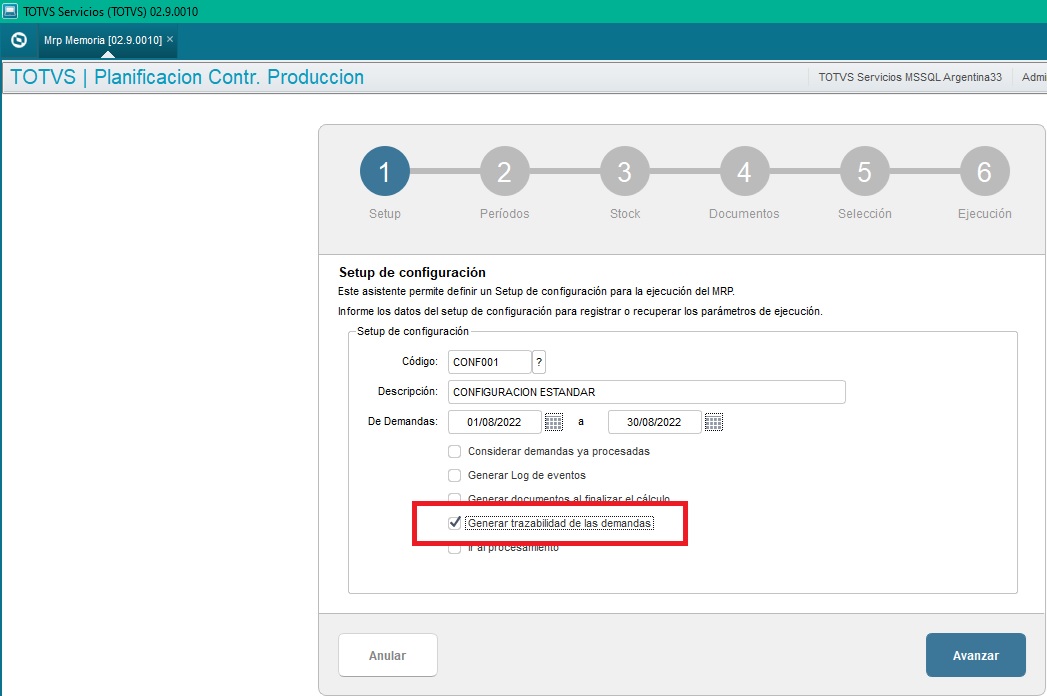Click the Avanzar button

point(976,655)
